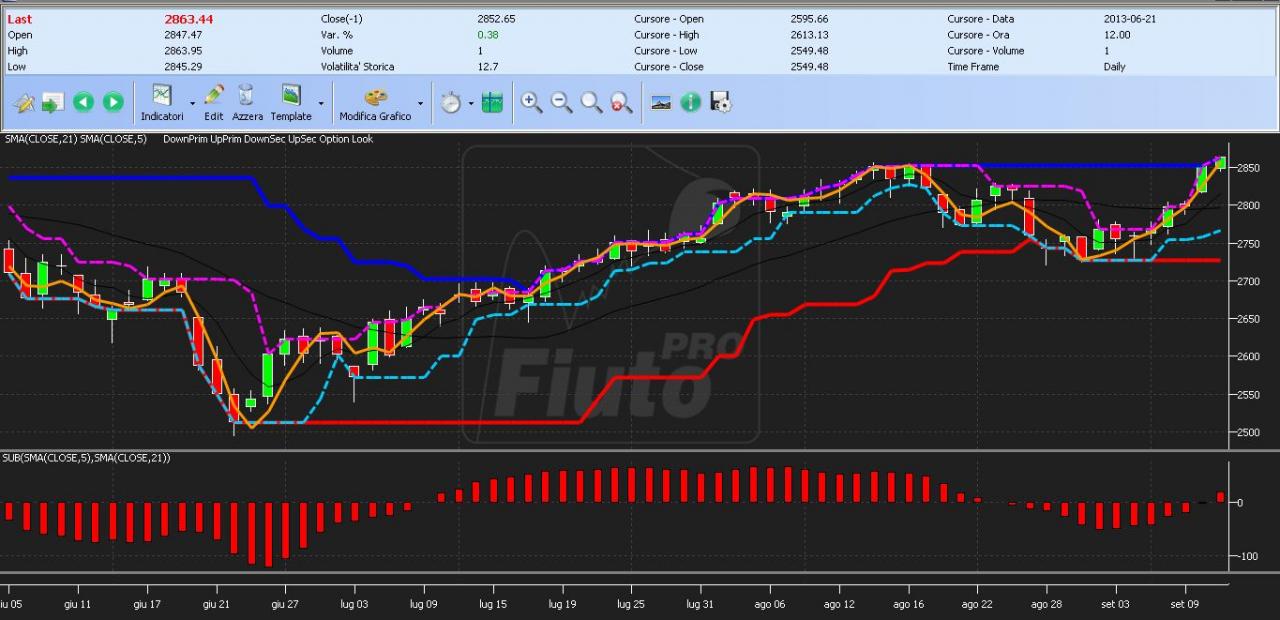Click the magnifier with red X icon
The height and width of the screenshot is (620, 1280).
(621, 102)
